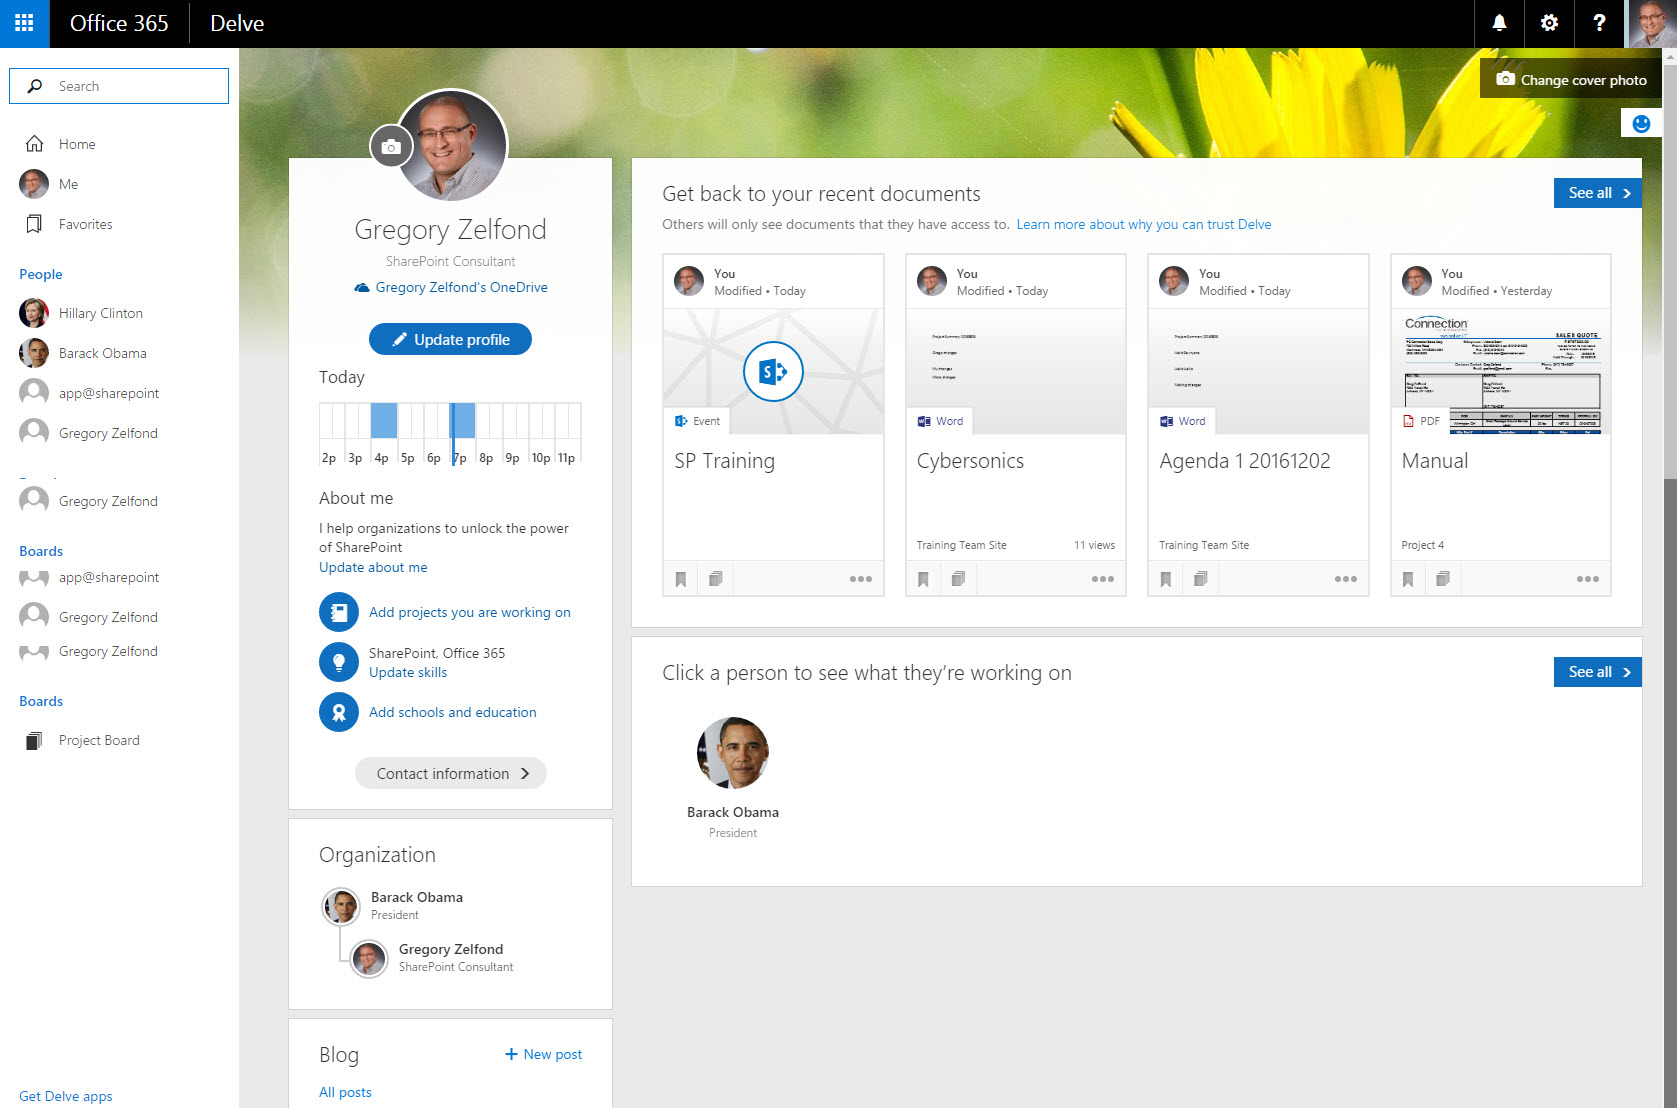This screenshot has height=1108, width=1677.
Task: Change profile photo via camera icon
Action: pyautogui.click(x=391, y=147)
